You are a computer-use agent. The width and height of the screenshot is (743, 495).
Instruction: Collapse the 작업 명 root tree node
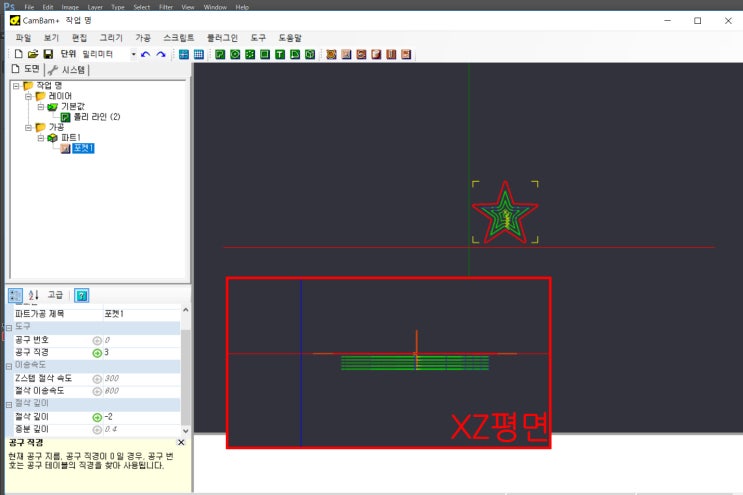tap(16, 86)
